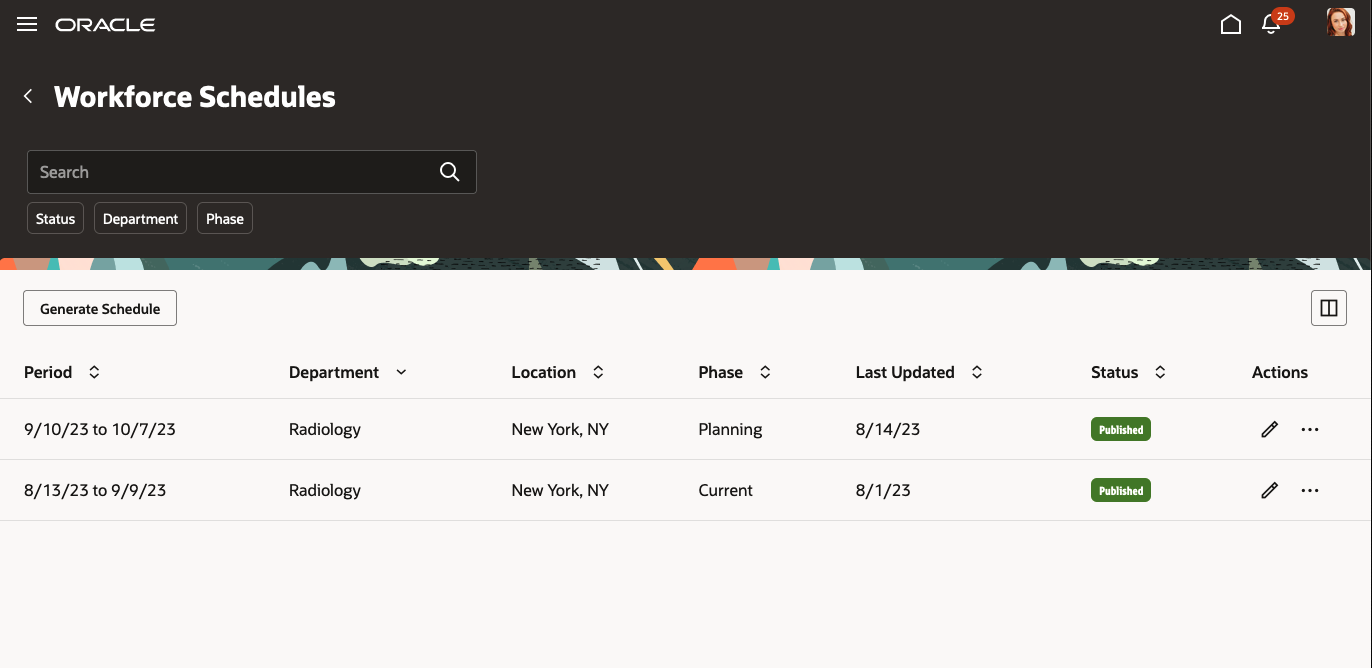Open the Phase filter dropdown

224,218
